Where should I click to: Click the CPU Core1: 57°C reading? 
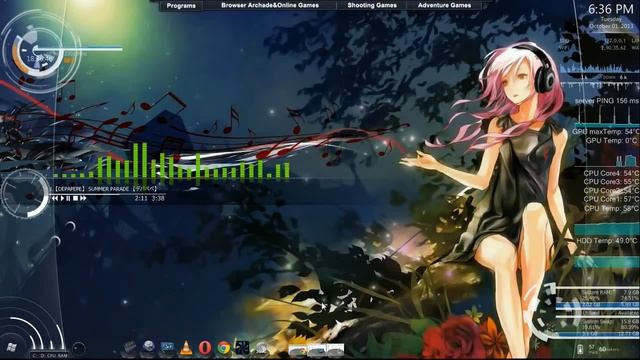pos(611,199)
